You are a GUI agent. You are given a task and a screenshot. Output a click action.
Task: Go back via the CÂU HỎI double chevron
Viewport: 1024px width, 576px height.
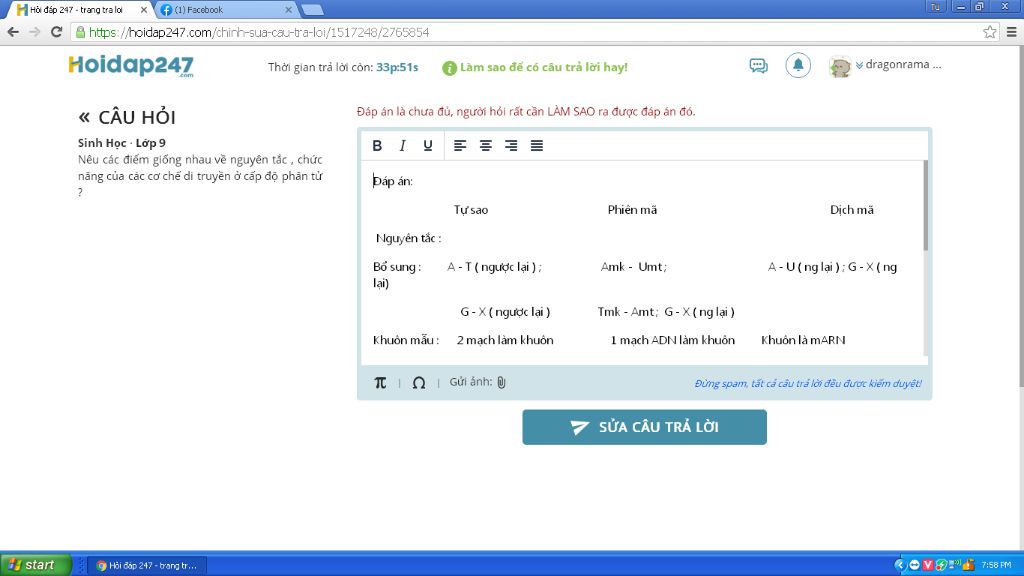pyautogui.click(x=84, y=118)
